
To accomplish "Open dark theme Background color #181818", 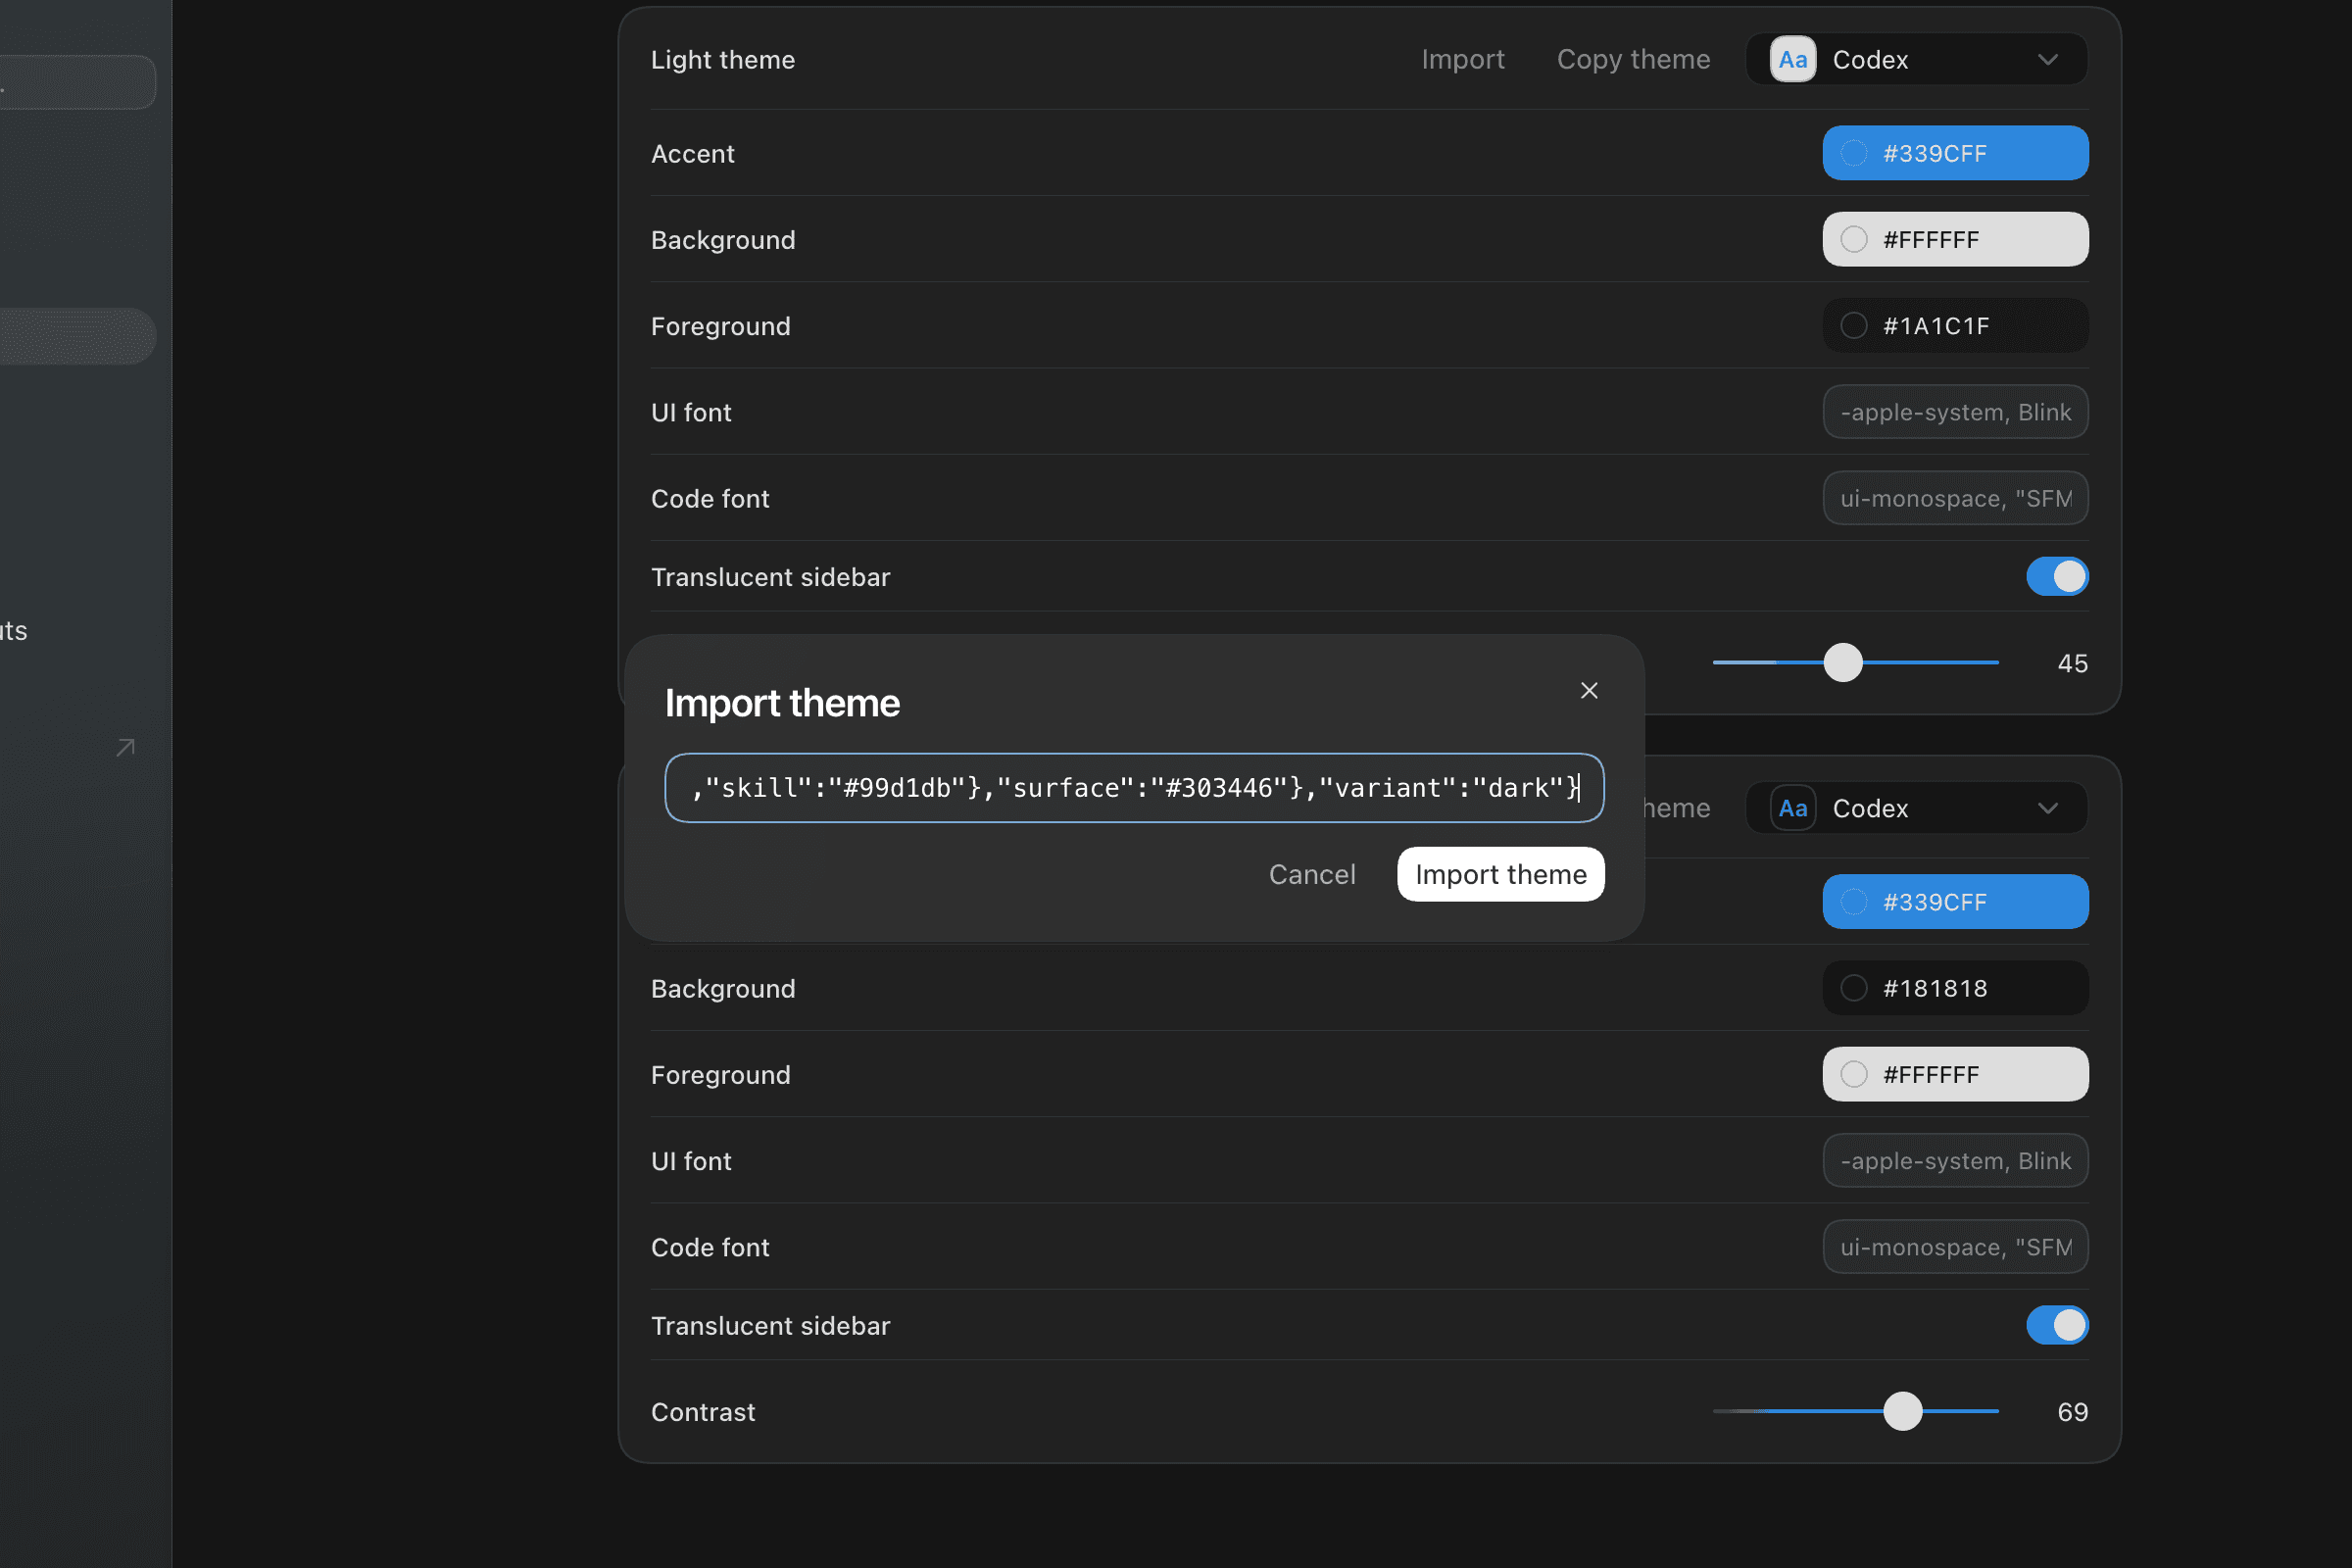I will pyautogui.click(x=1955, y=988).
